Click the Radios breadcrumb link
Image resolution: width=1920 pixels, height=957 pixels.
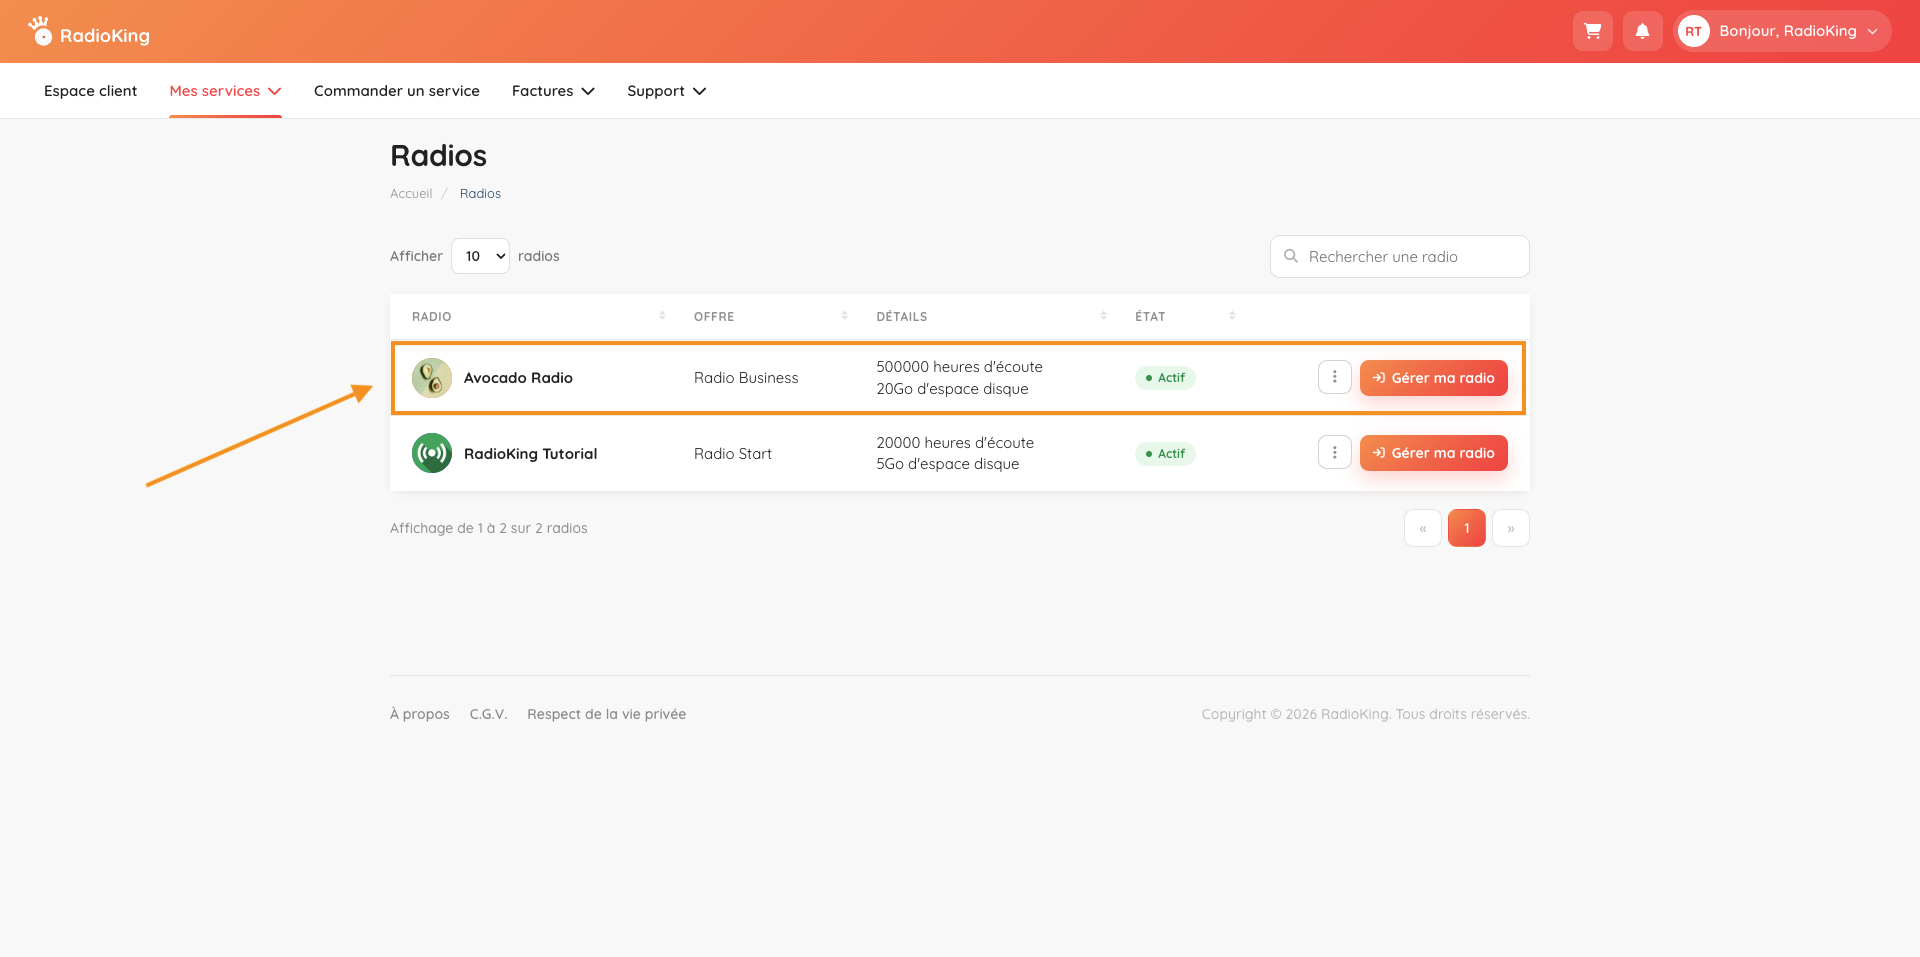point(480,194)
